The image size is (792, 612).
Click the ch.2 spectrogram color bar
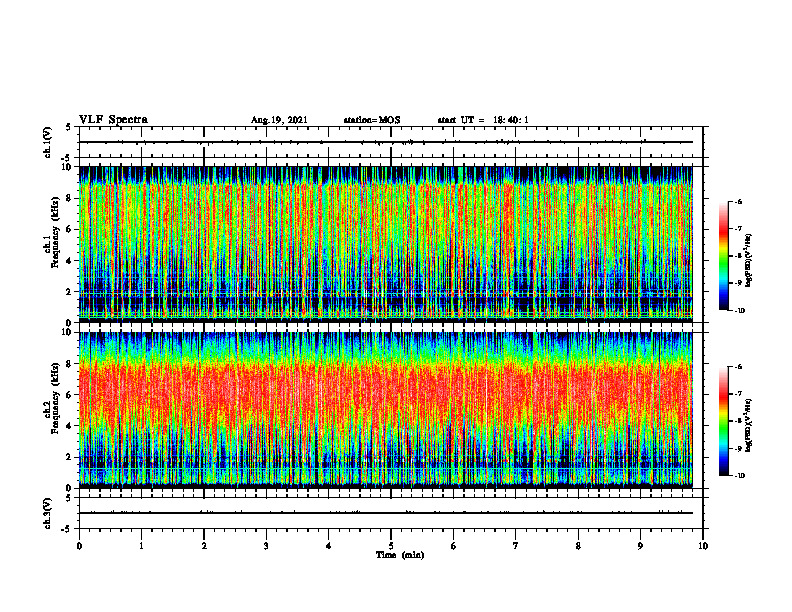723,421
